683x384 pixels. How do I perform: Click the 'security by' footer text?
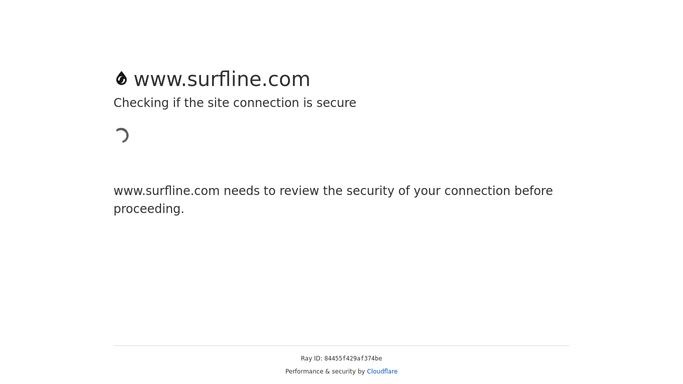(x=348, y=371)
